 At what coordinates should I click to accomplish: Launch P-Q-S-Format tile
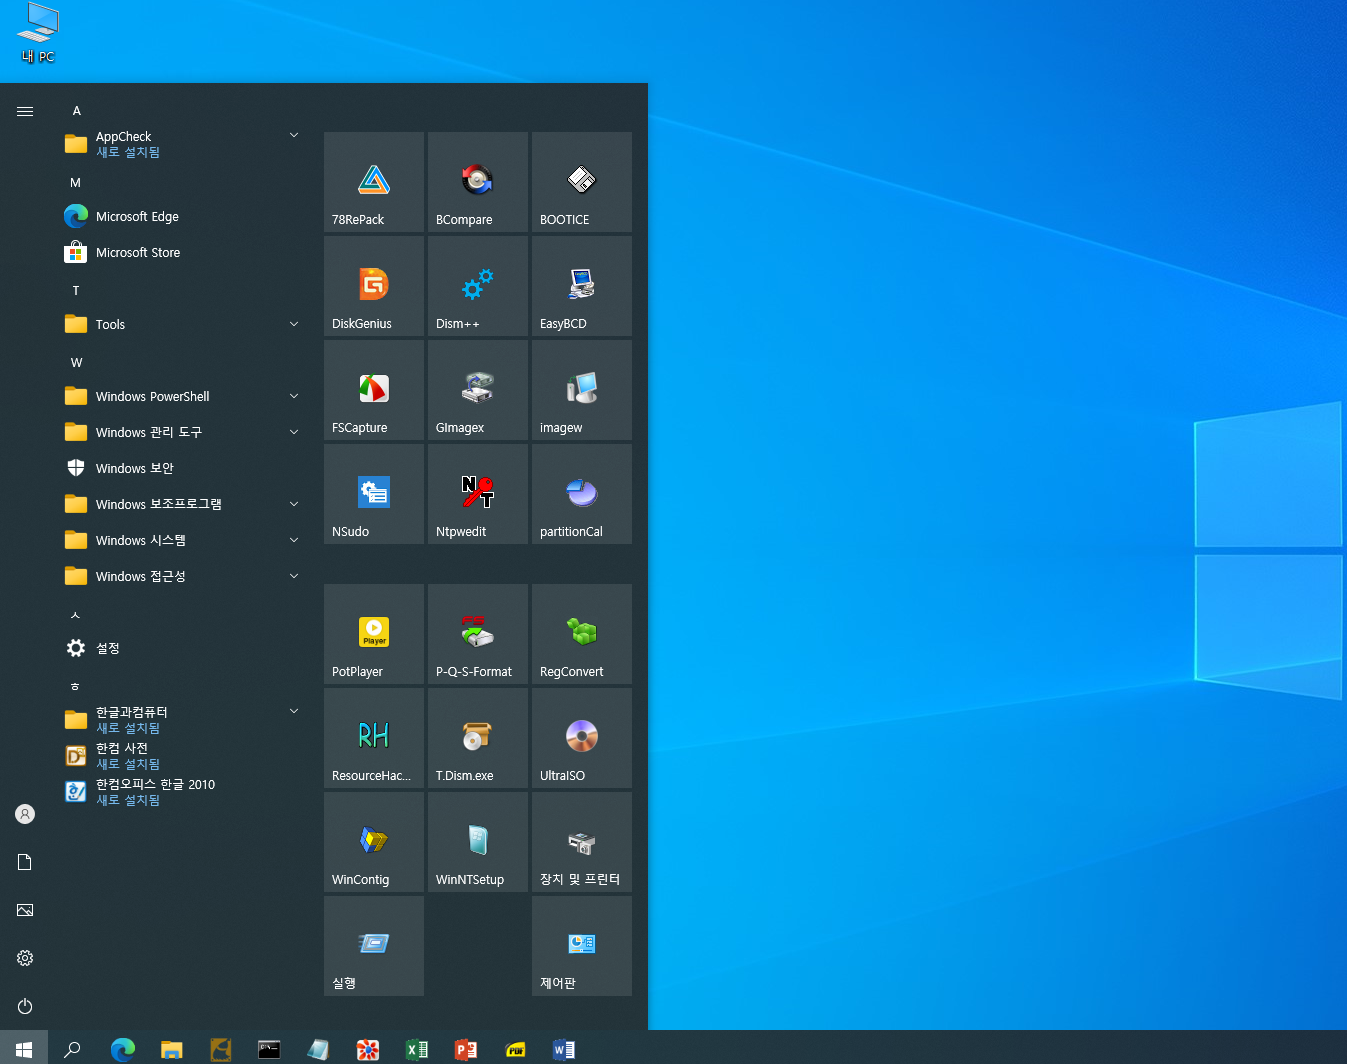pyautogui.click(x=478, y=634)
